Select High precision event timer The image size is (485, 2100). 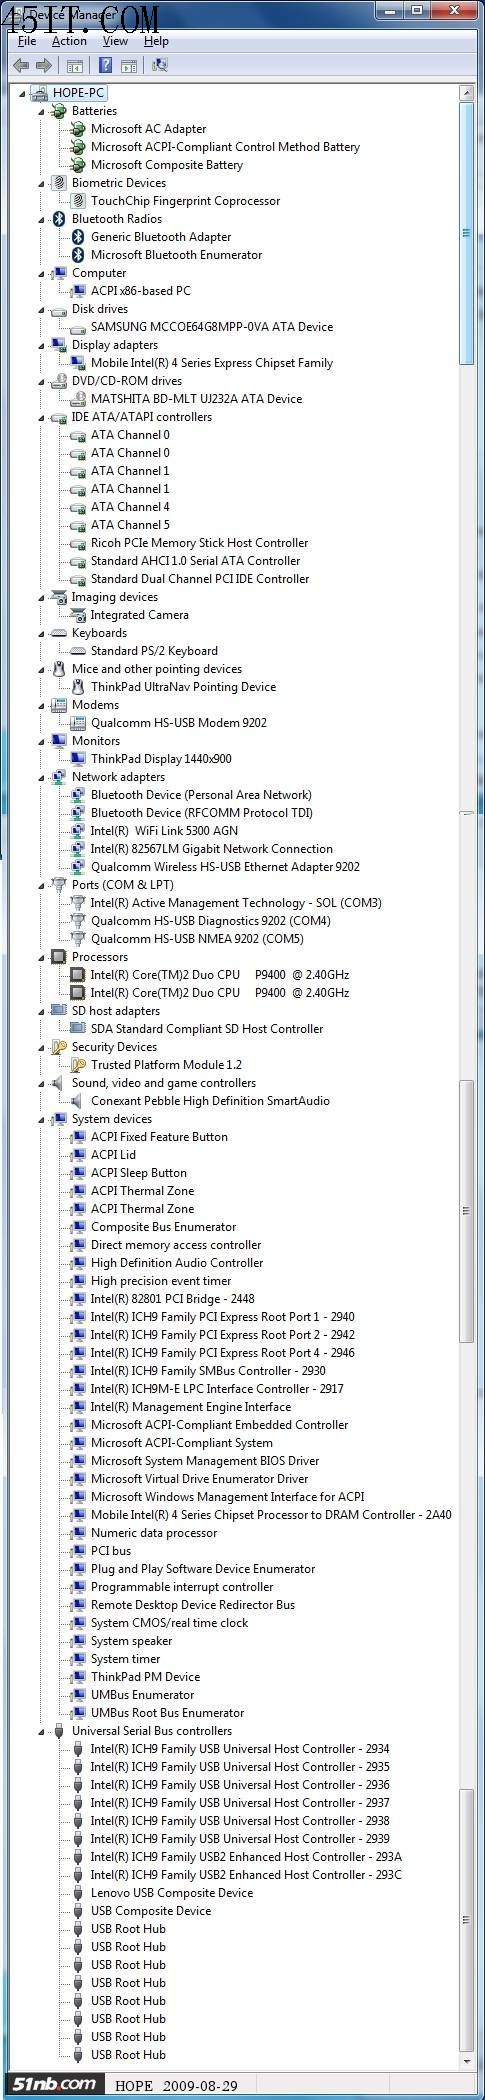[161, 1281]
